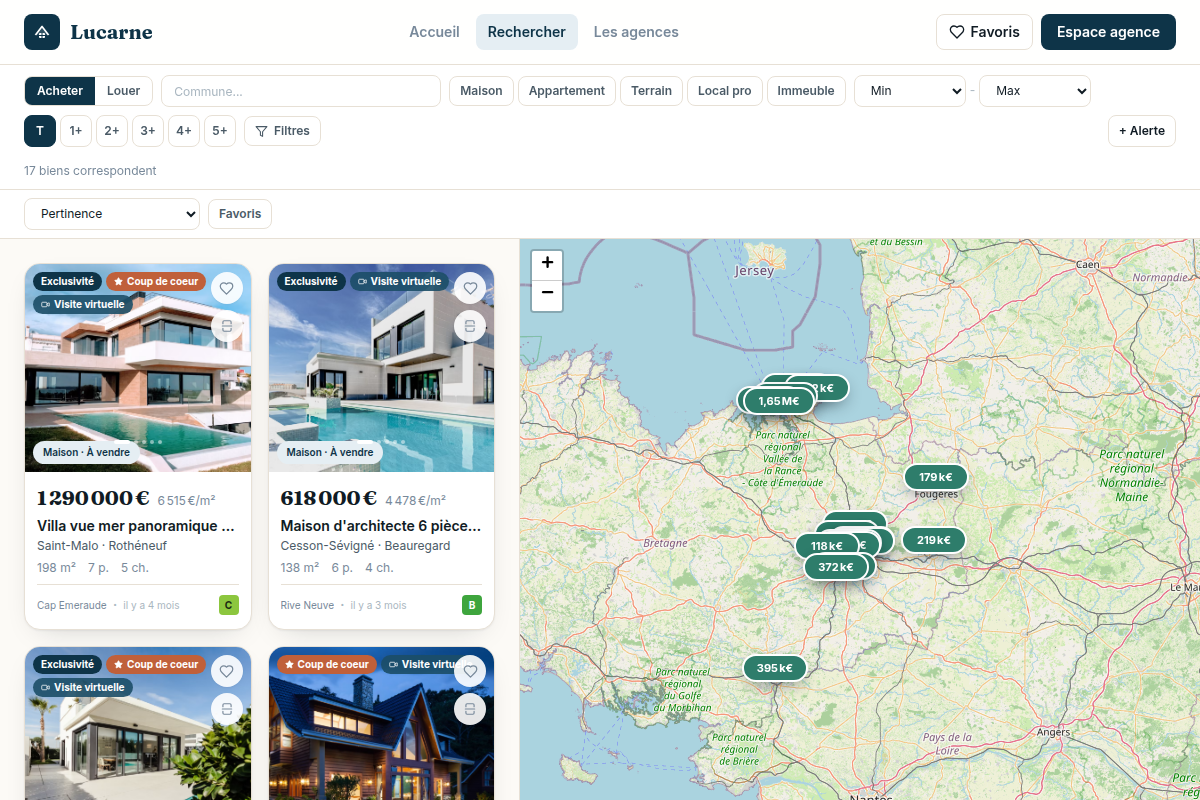
Task: Switch to Louer mode
Action: pyautogui.click(x=124, y=91)
